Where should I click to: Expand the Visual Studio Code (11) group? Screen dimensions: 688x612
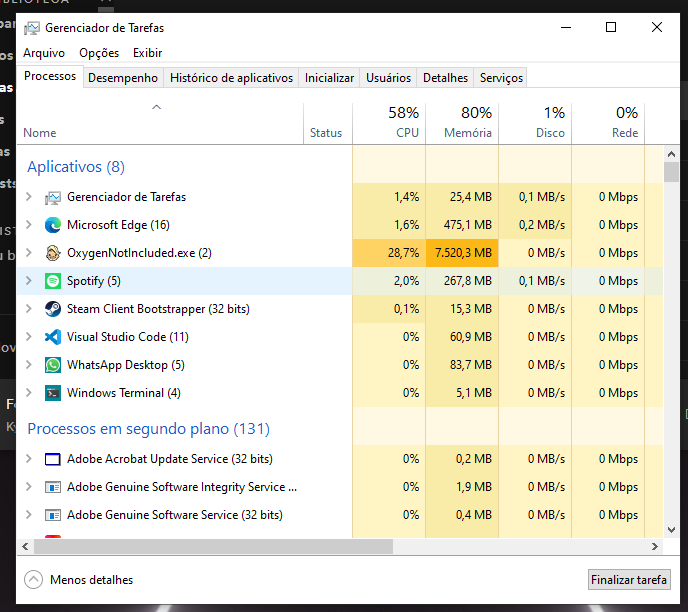pyautogui.click(x=29, y=337)
